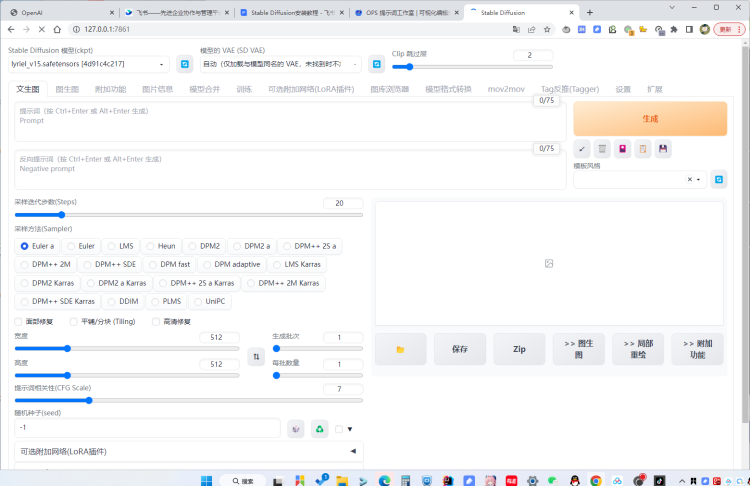
Task: Open File Explorer from the taskbar
Action: click(x=342, y=480)
